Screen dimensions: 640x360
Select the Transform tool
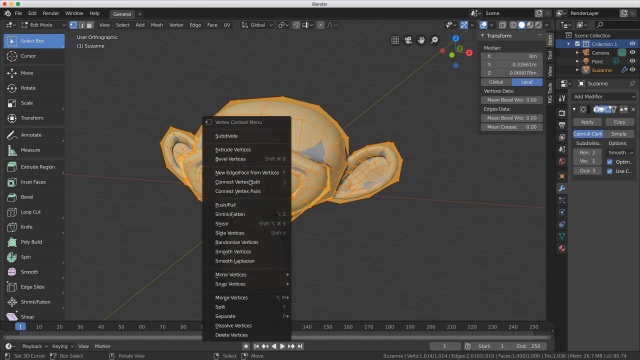[x=34, y=118]
